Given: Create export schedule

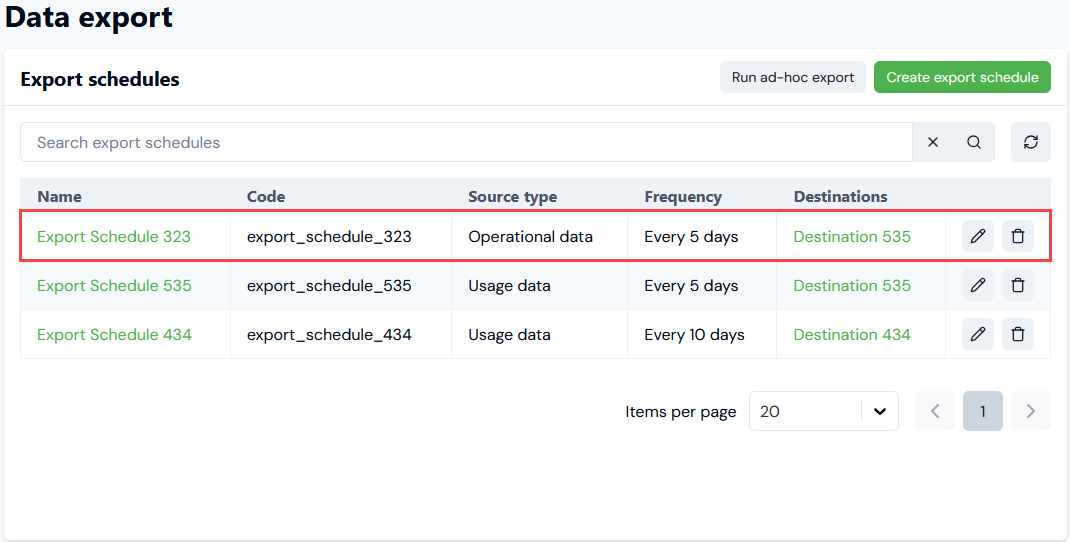Looking at the screenshot, I should 962,77.
